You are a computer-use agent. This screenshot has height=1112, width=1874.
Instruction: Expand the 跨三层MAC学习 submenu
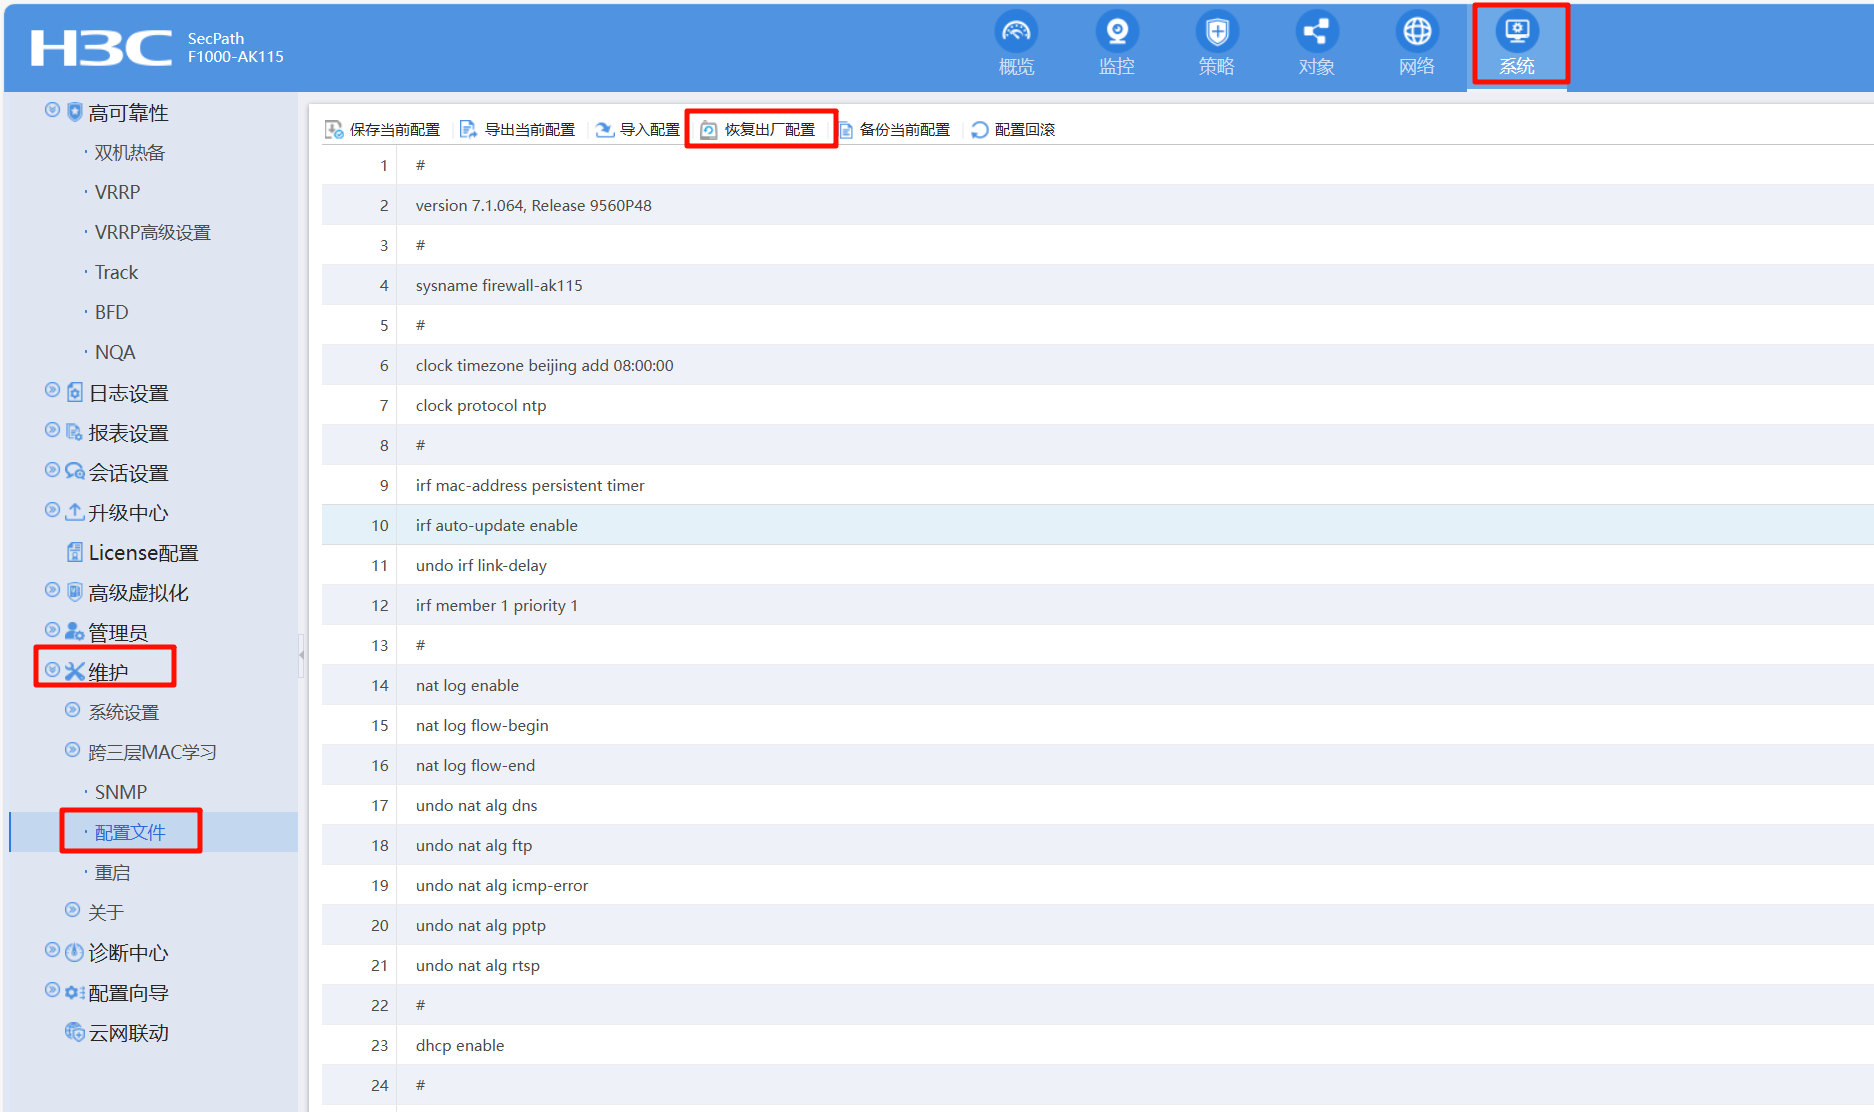[x=72, y=750]
